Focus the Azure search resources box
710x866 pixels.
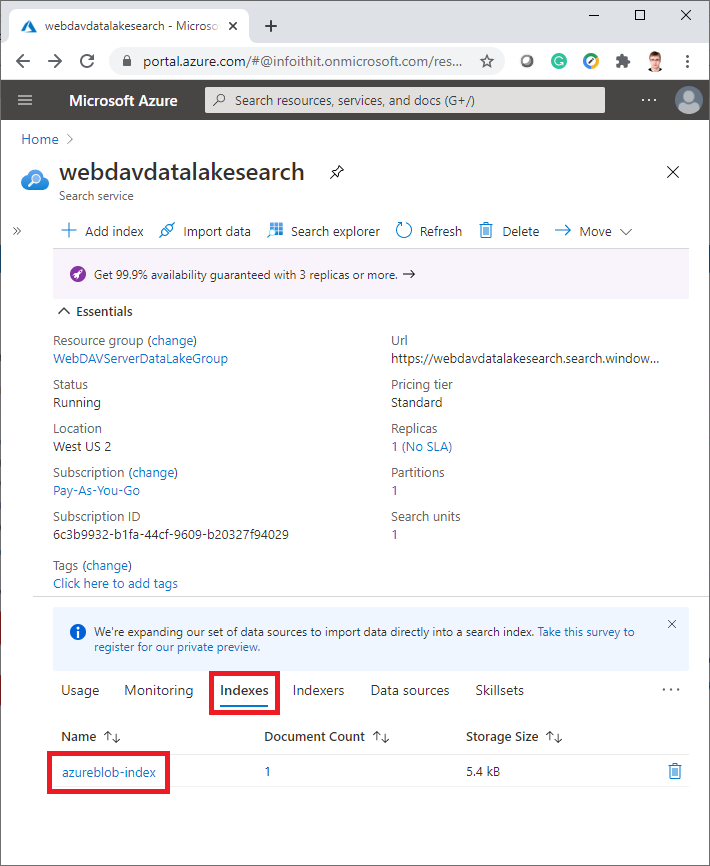(x=405, y=100)
